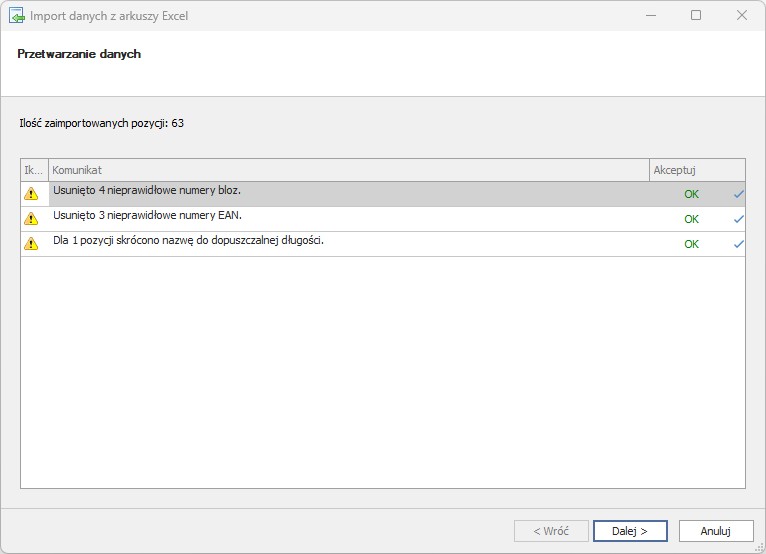Viewport: 766px width, 554px height.
Task: Click the Akceptuj column header
Action: click(696, 171)
